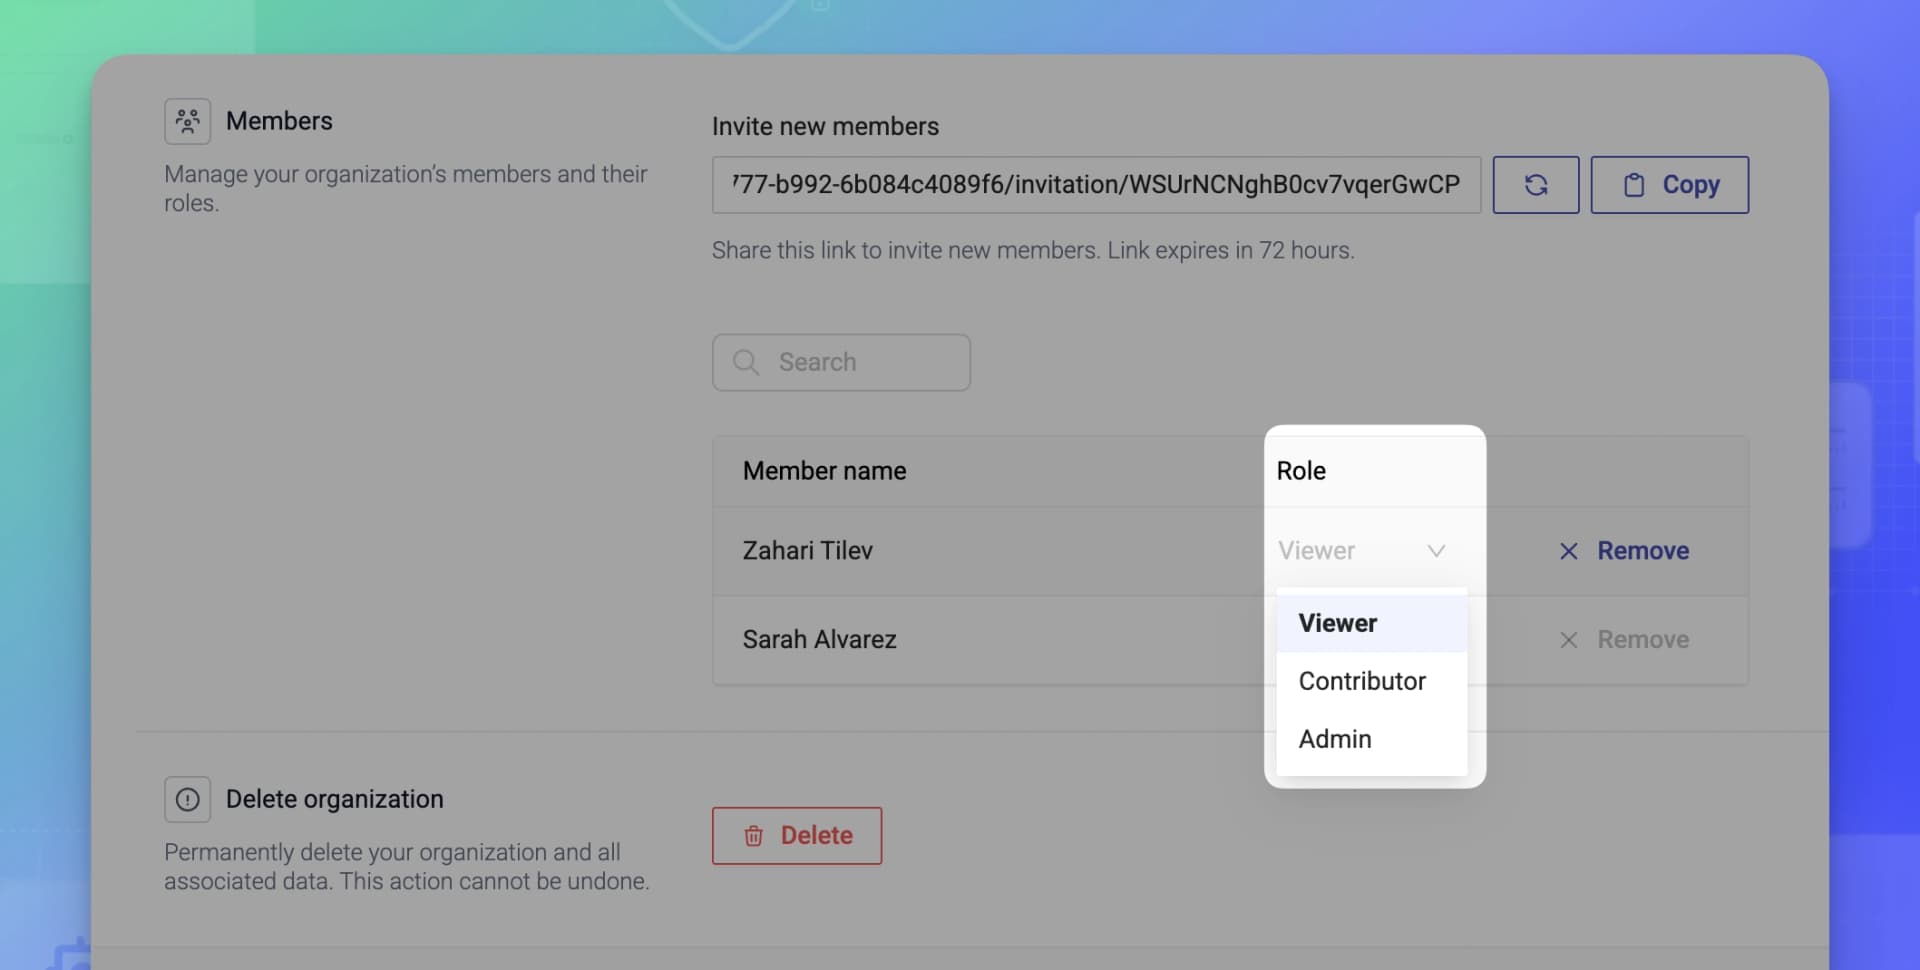The height and width of the screenshot is (970, 1920).
Task: Click the trash icon on Delete button
Action: [x=755, y=835]
